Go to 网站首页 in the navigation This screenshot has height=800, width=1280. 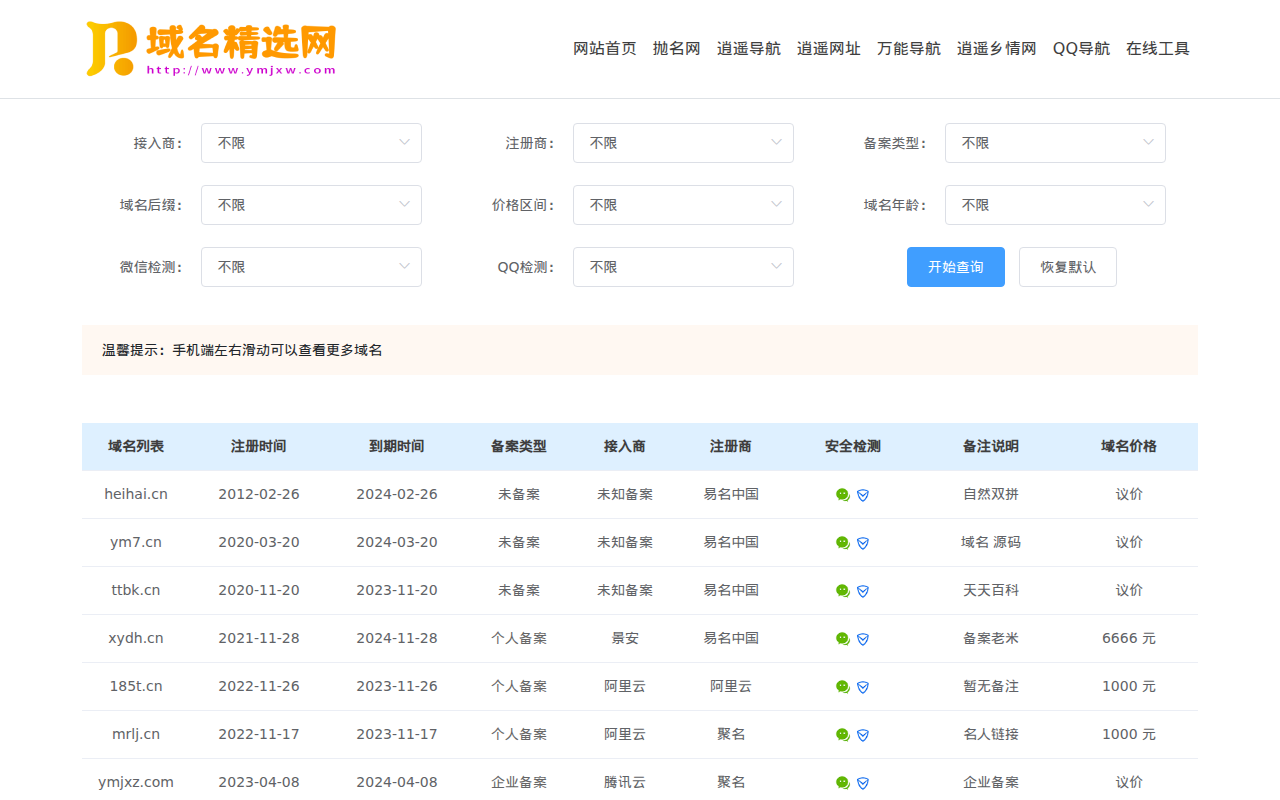tap(604, 48)
